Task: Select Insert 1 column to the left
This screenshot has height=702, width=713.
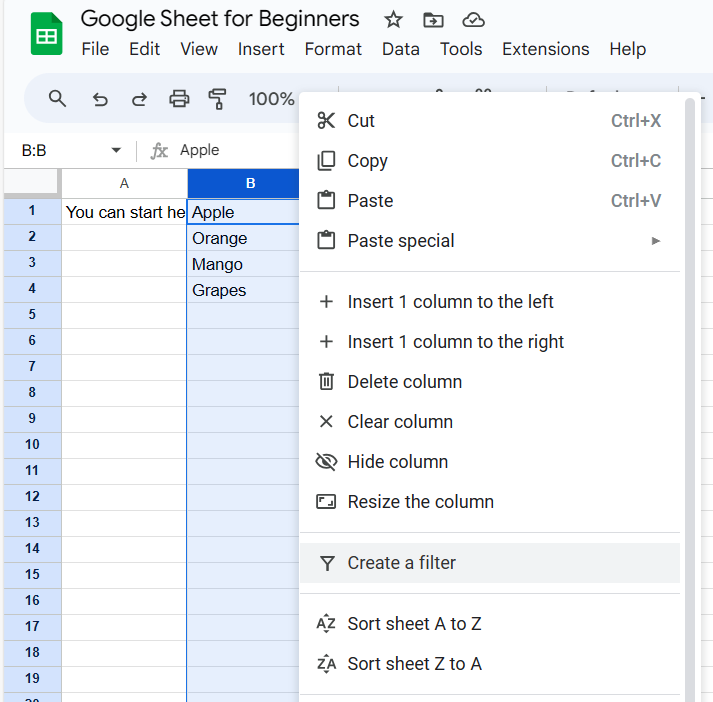Action: 490,302
